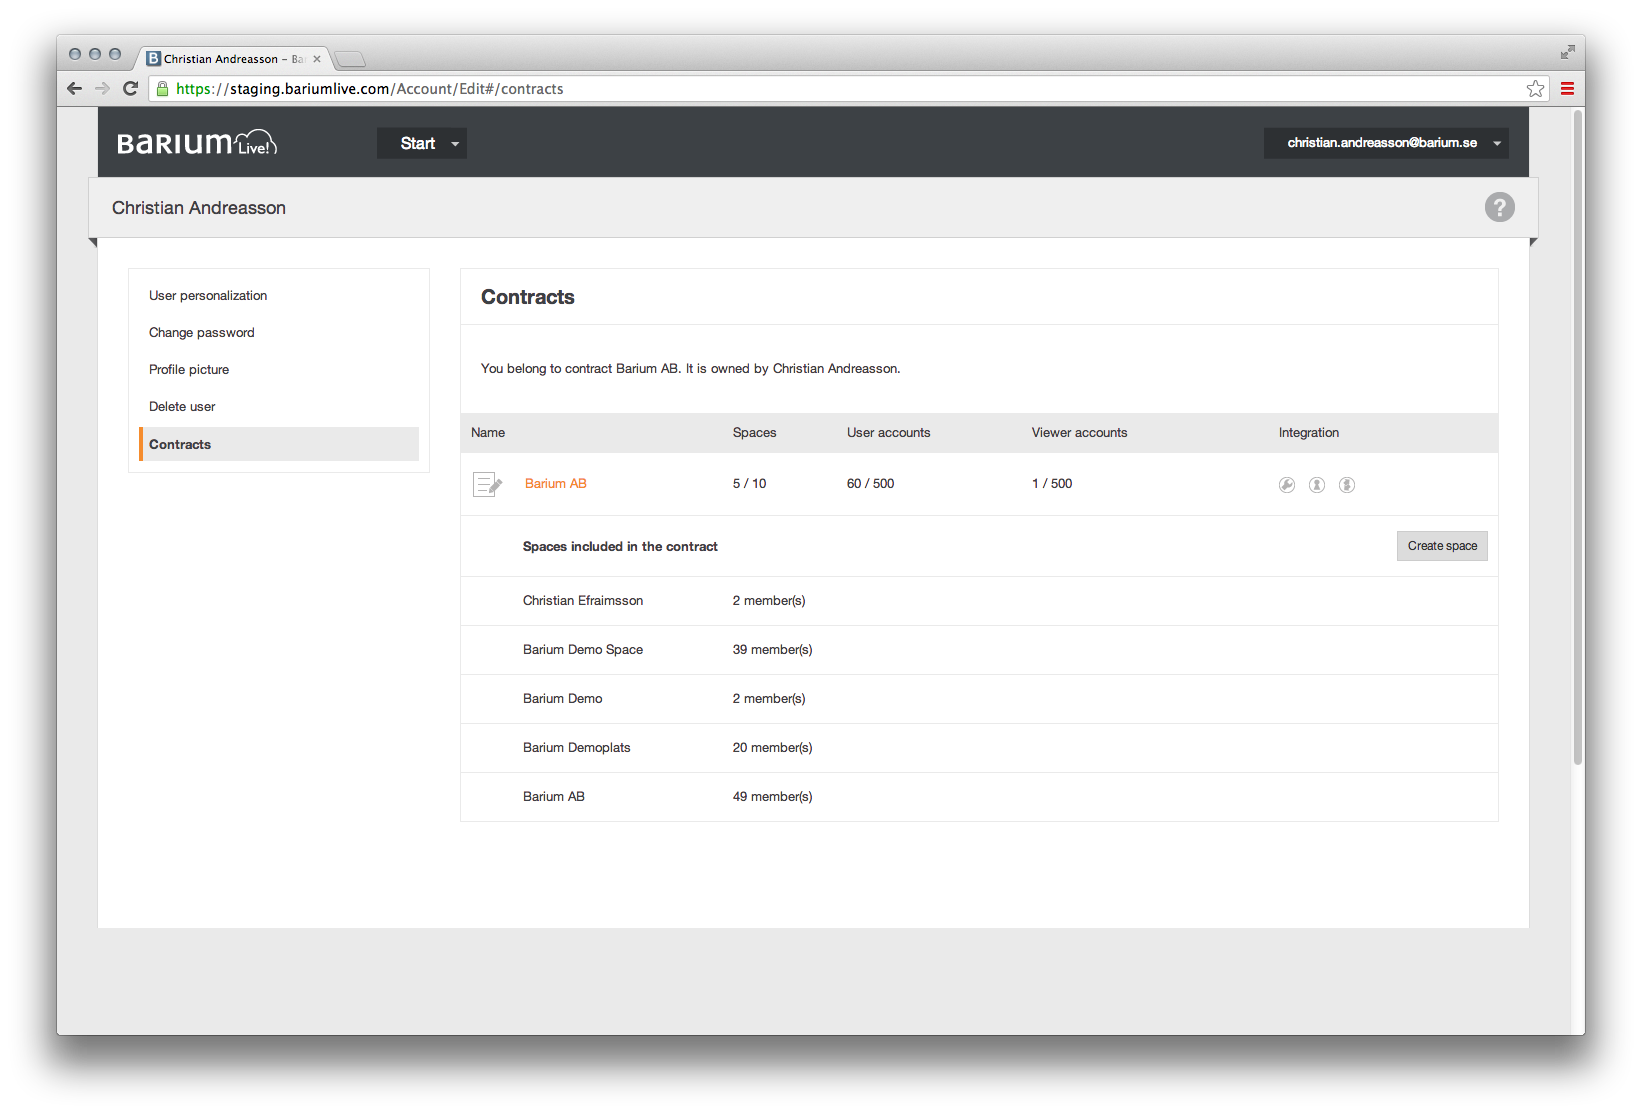Image resolution: width=1642 pixels, height=1114 pixels.
Task: Open the Barium AB contract link
Action: [x=556, y=484]
